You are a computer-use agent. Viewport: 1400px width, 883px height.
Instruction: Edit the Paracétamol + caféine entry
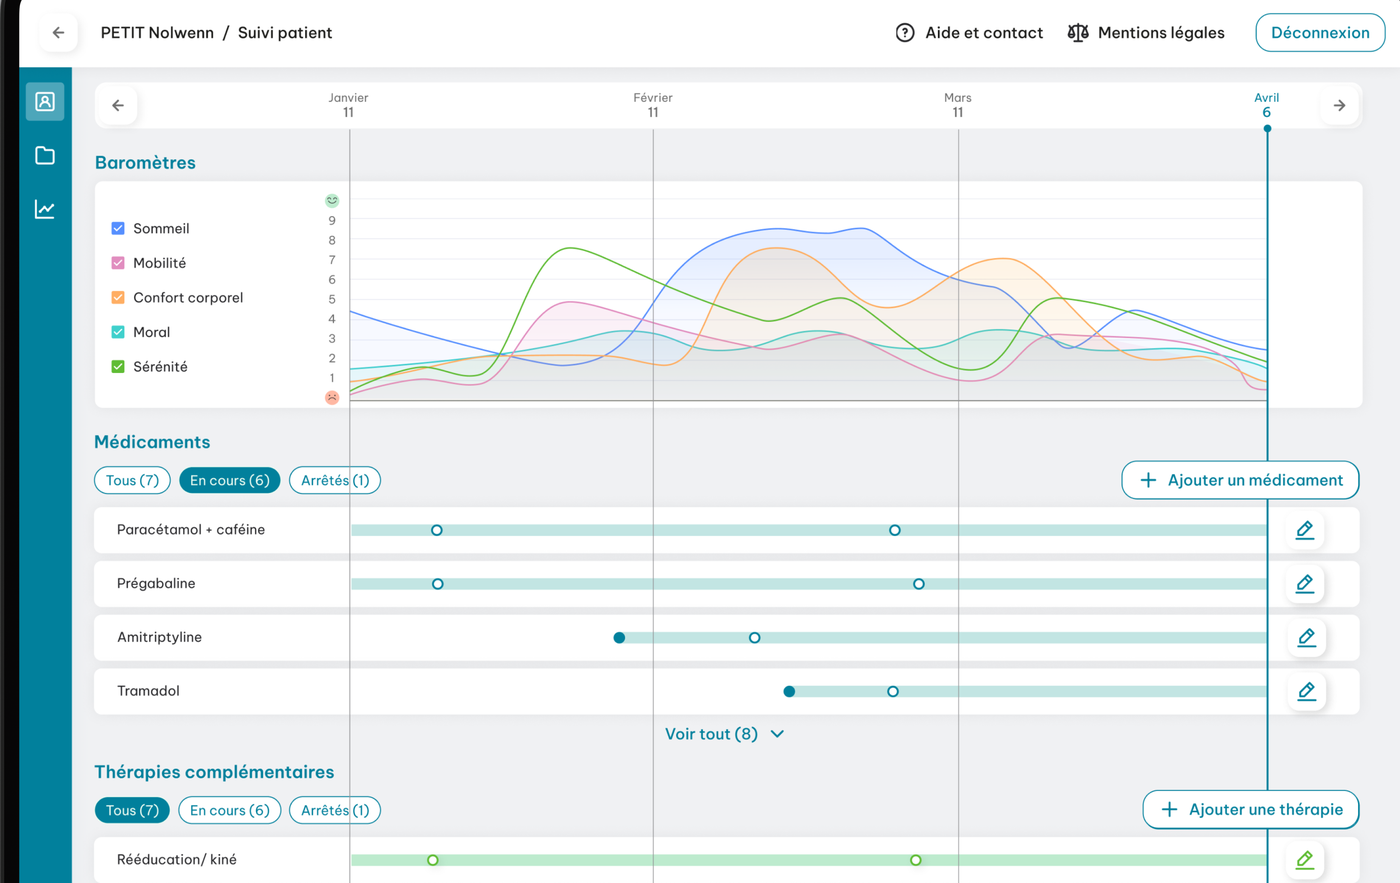coord(1305,530)
